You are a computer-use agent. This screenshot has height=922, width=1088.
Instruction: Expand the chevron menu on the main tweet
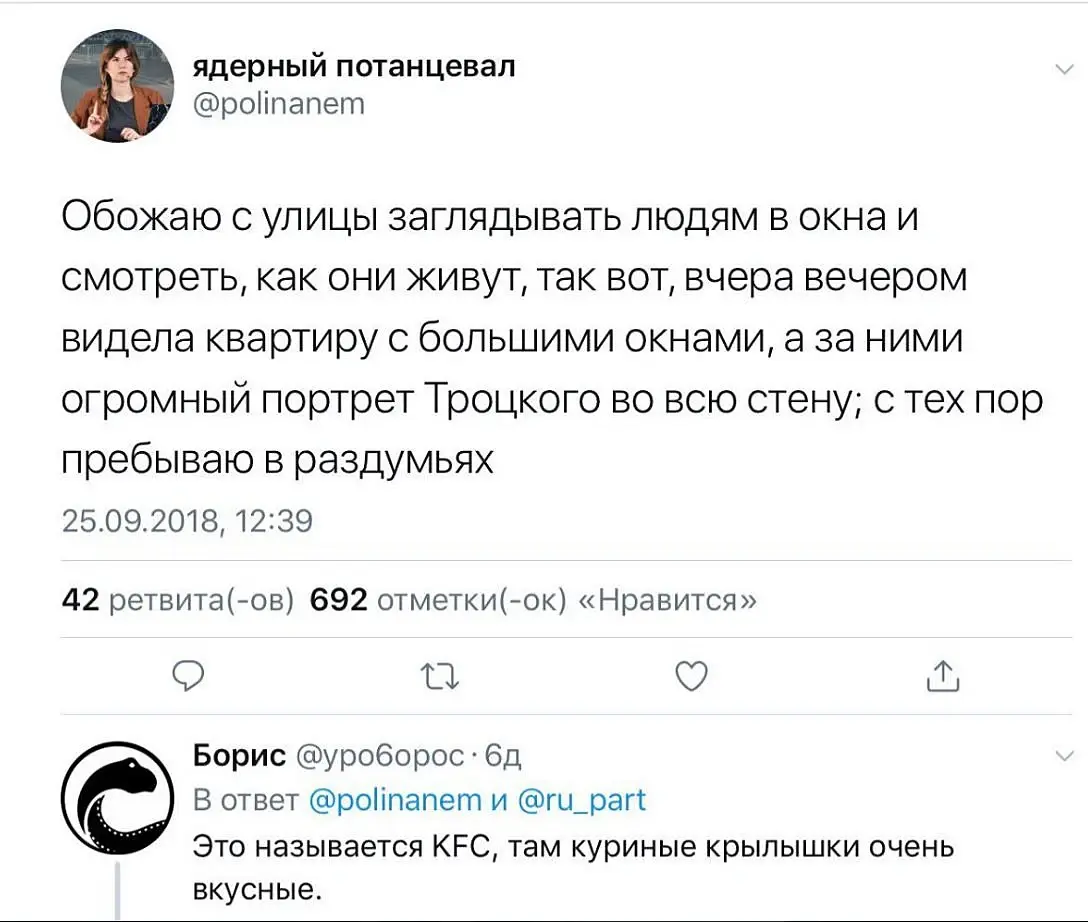1060,69
